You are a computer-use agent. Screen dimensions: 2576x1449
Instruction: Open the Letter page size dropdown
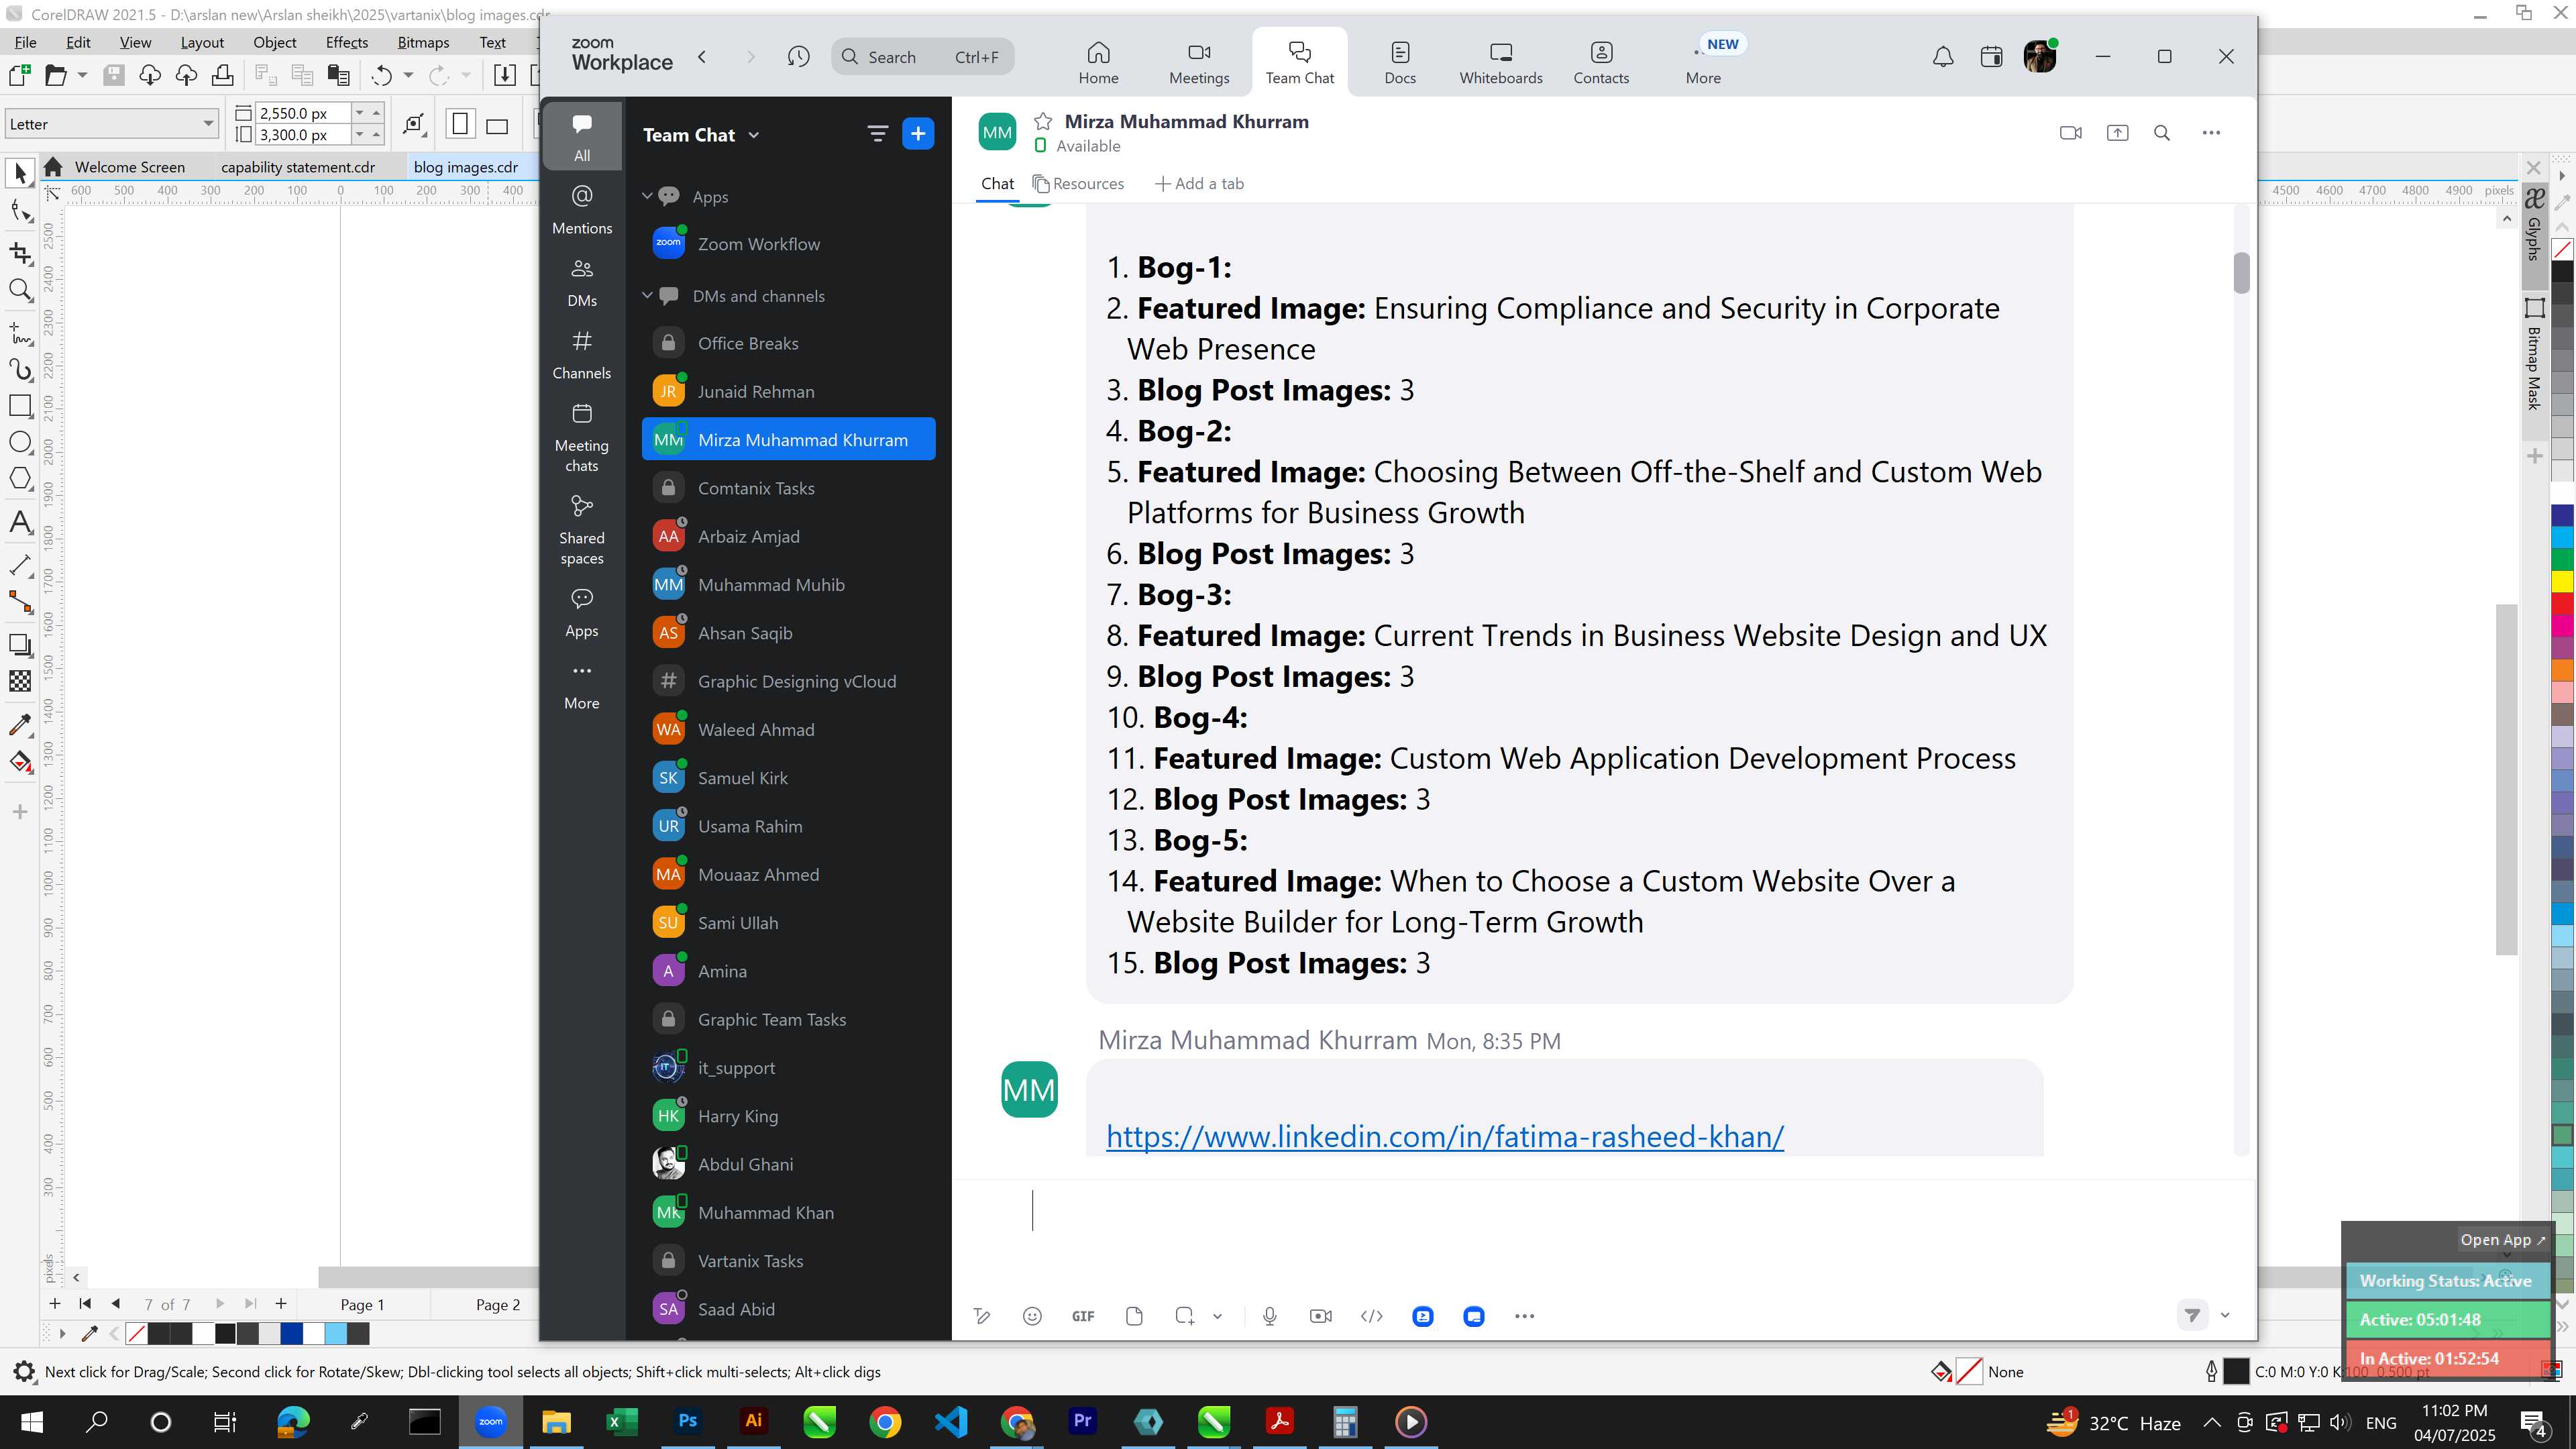[x=208, y=124]
